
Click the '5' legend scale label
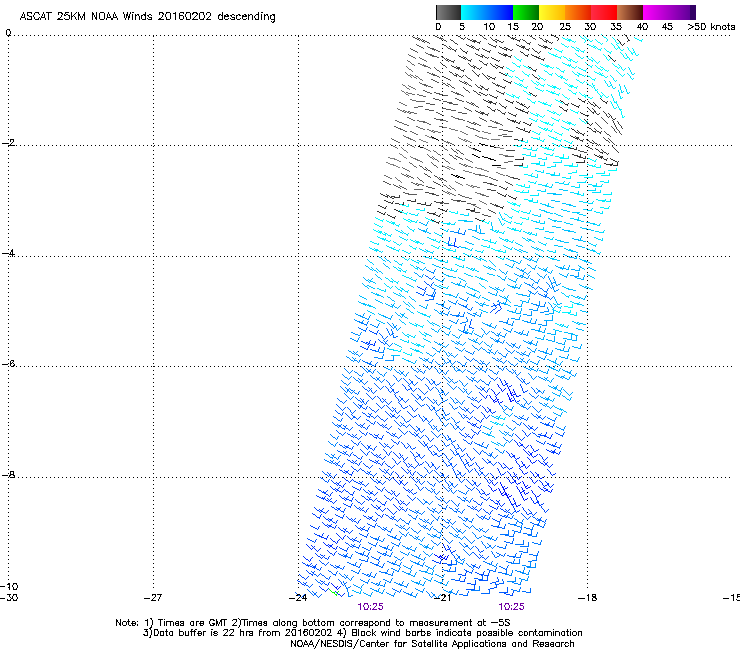tap(462, 27)
